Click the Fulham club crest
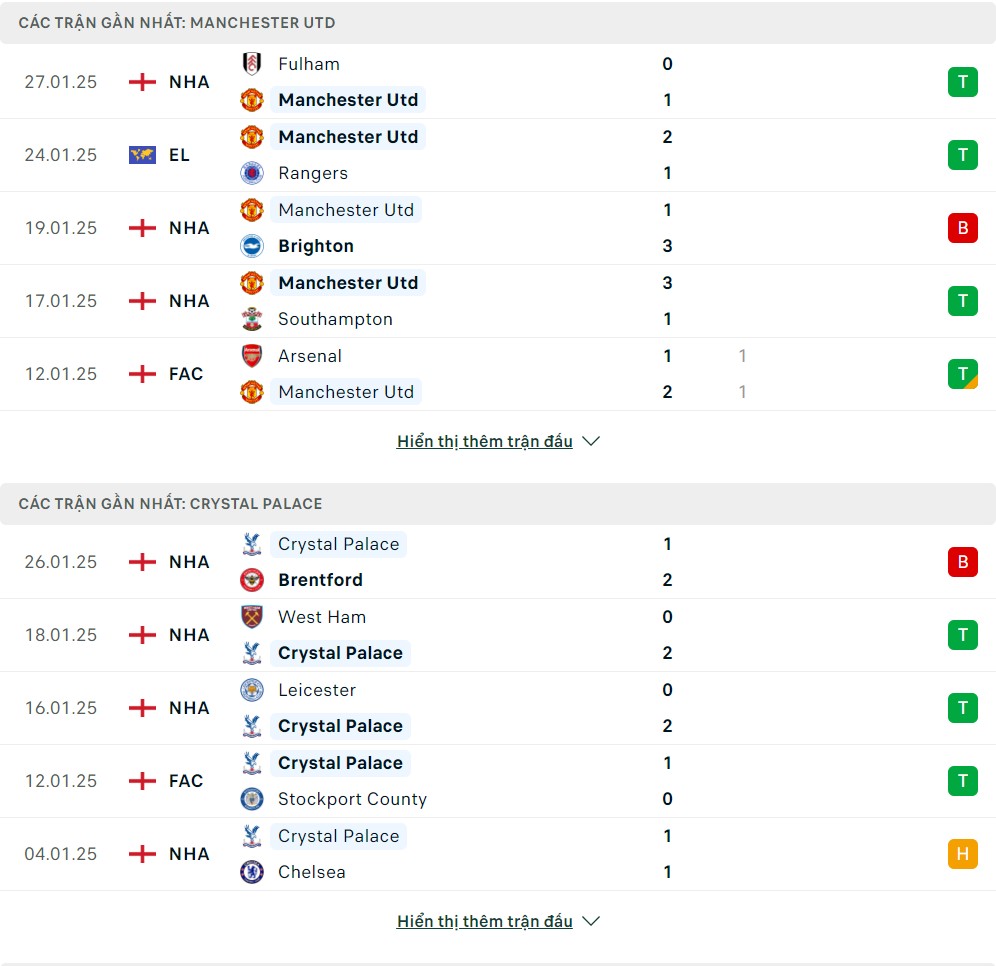 coord(252,64)
